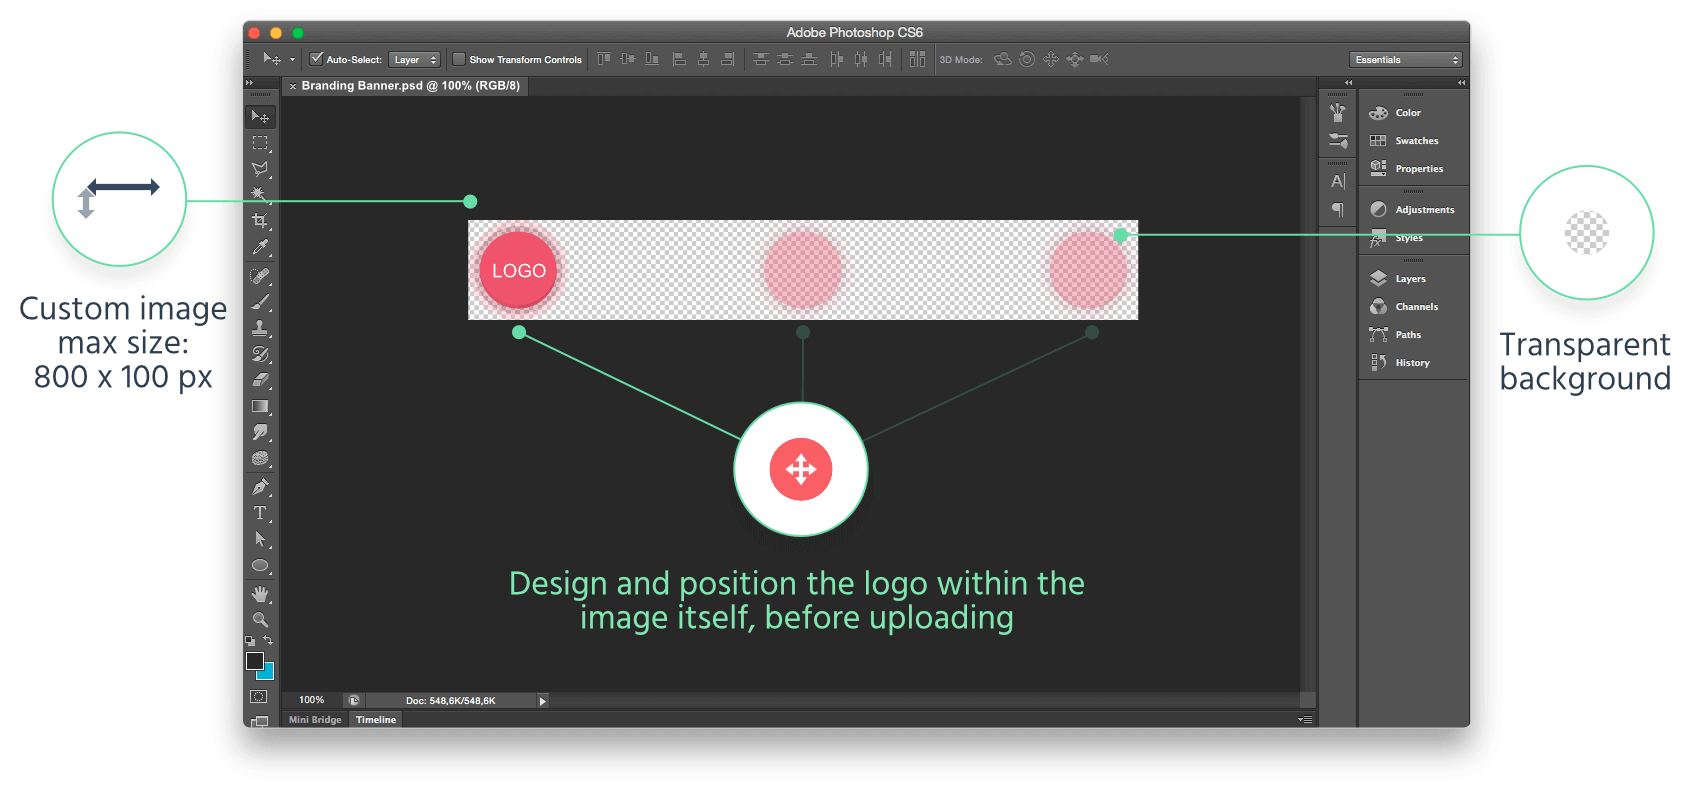Select the Zoom tool
This screenshot has width=1700, height=800.
pyautogui.click(x=260, y=620)
